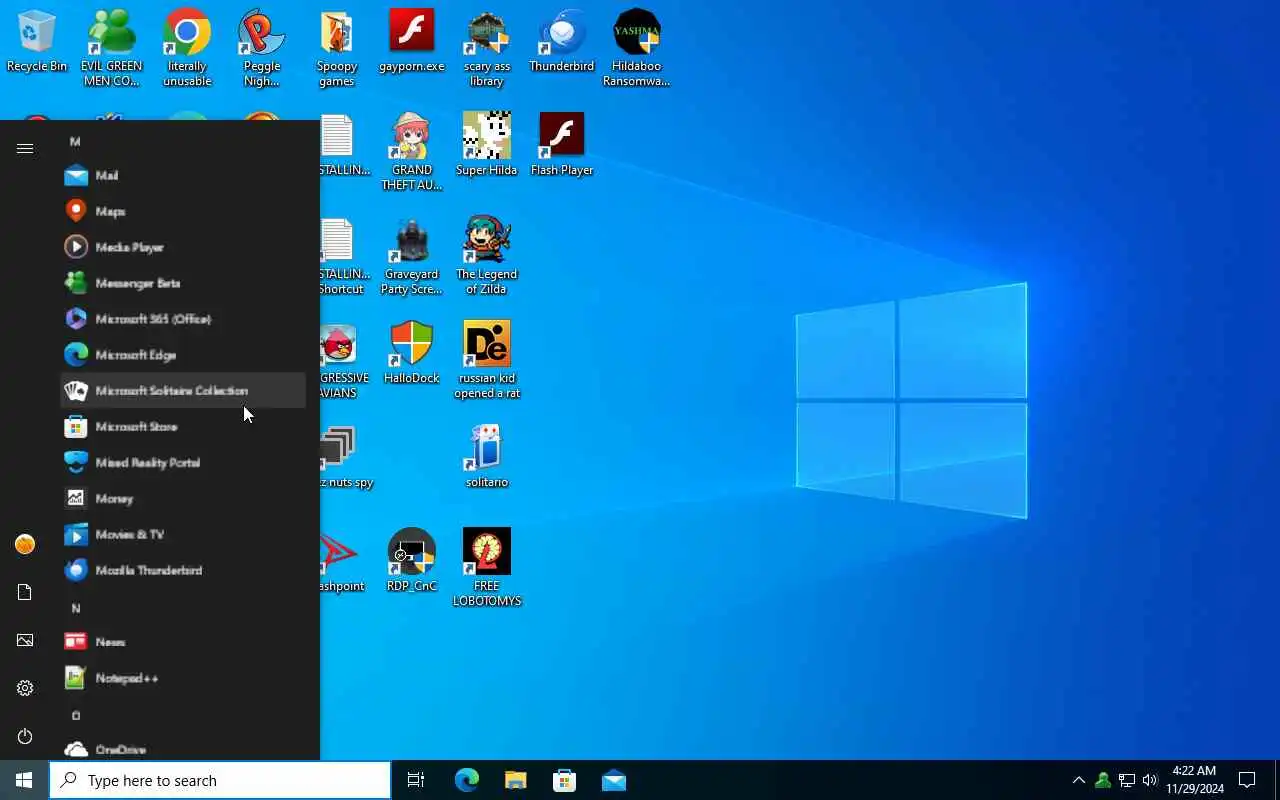
Task: Open Mail on the taskbar
Action: [613, 780]
